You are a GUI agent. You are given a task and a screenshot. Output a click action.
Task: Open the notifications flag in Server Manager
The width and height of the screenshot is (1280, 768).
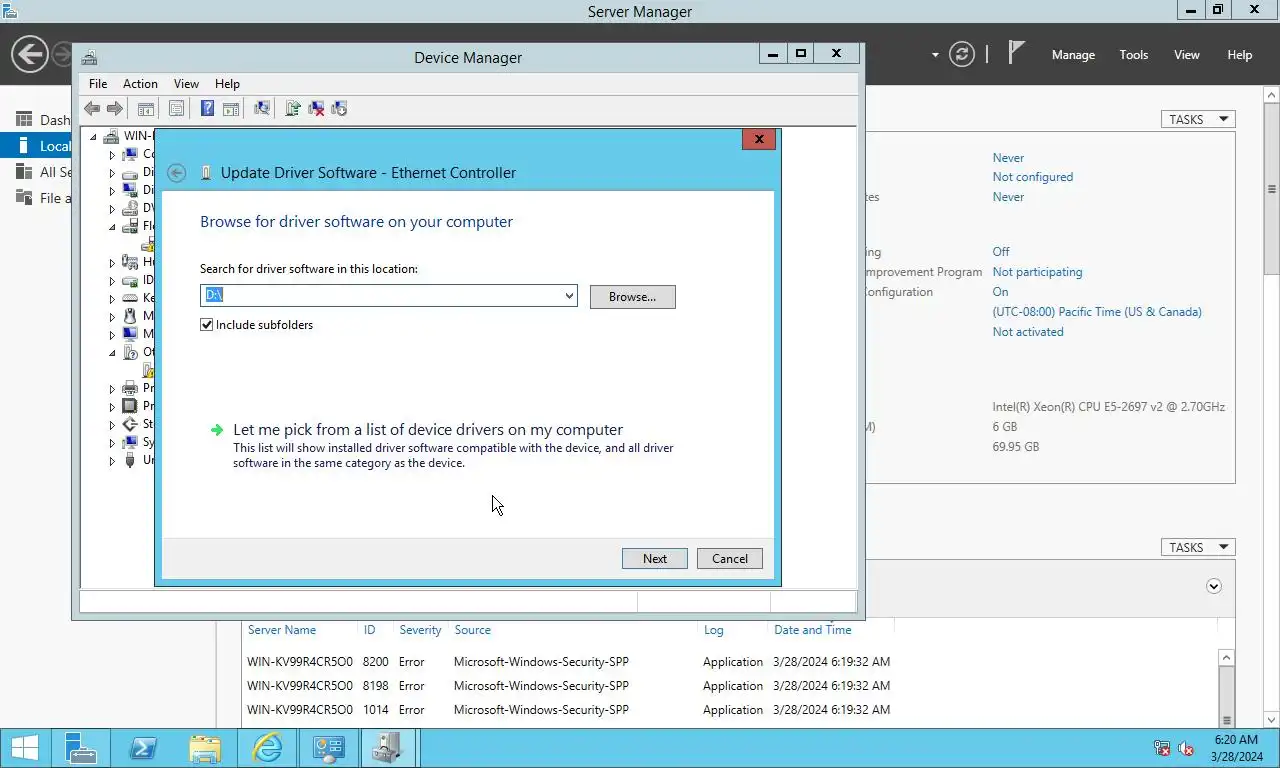1016,53
